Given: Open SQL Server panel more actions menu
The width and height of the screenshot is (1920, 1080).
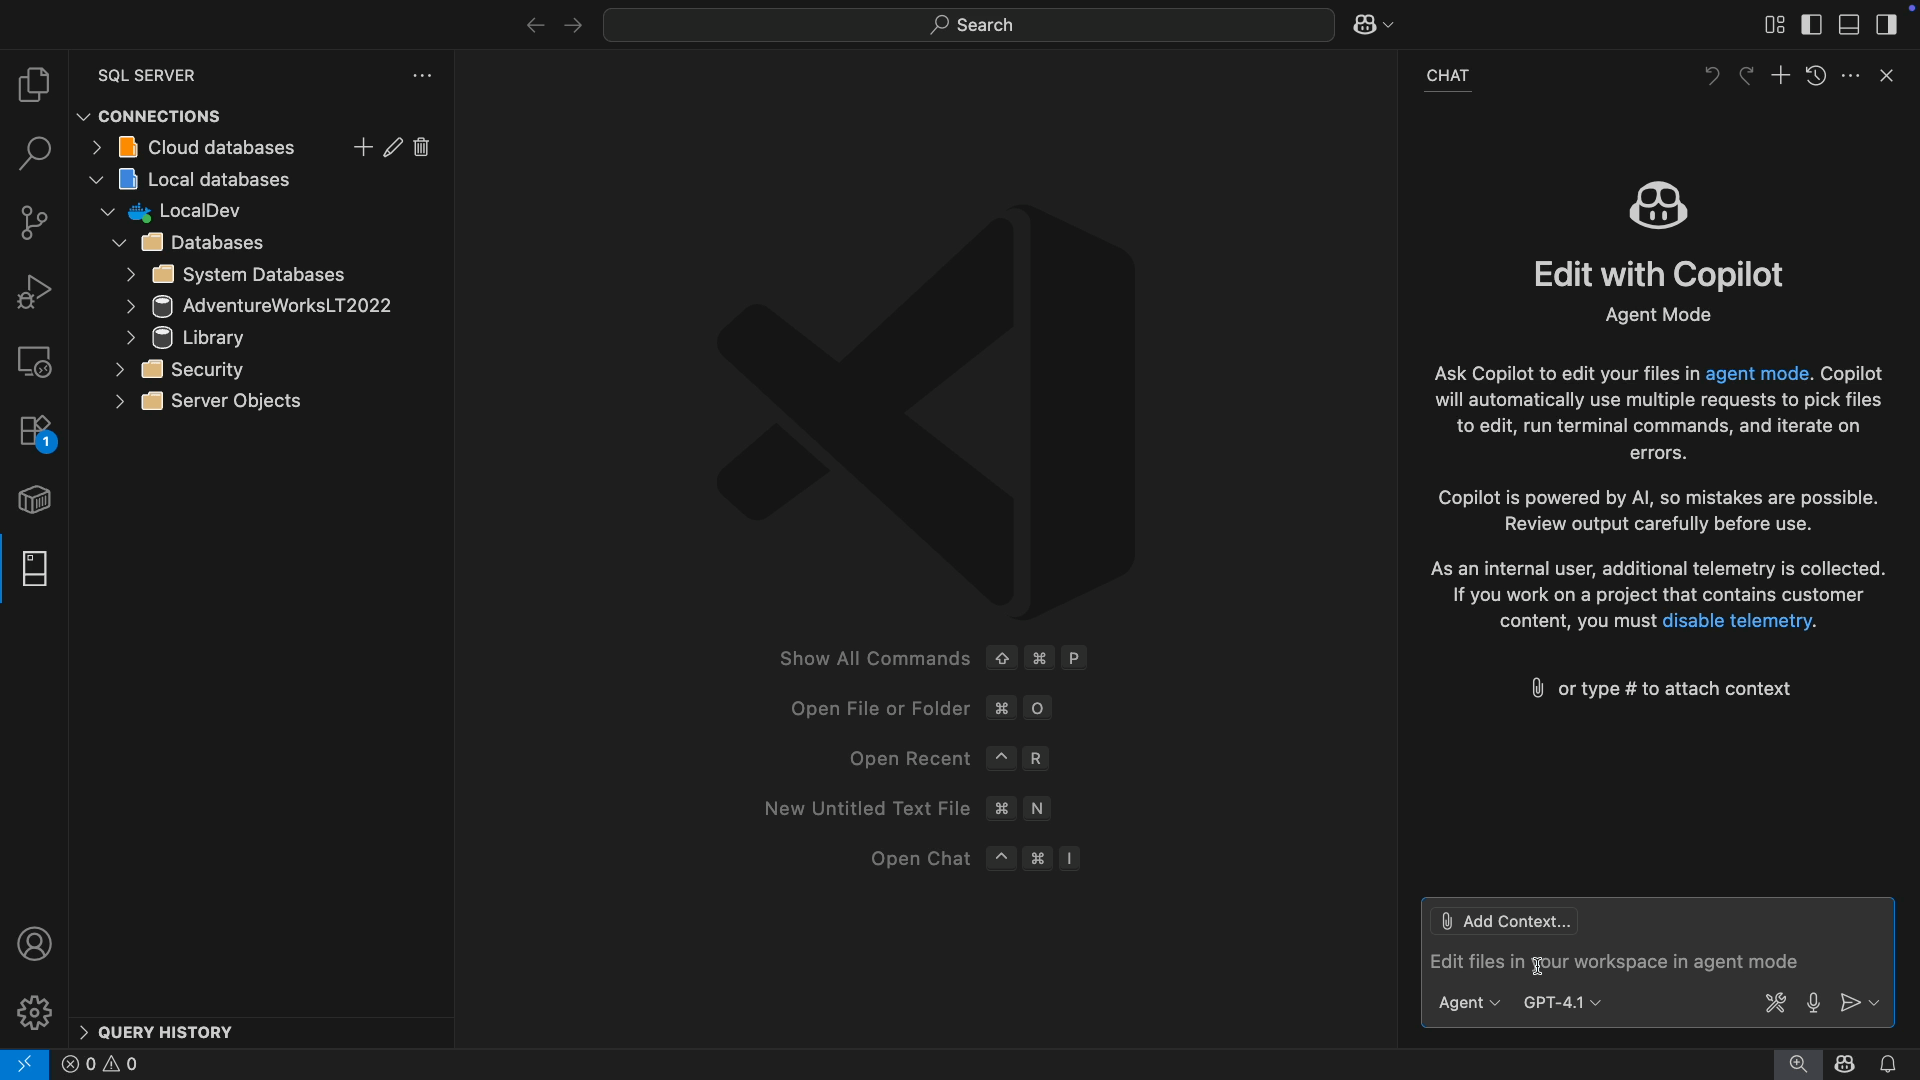Looking at the screenshot, I should (422, 75).
